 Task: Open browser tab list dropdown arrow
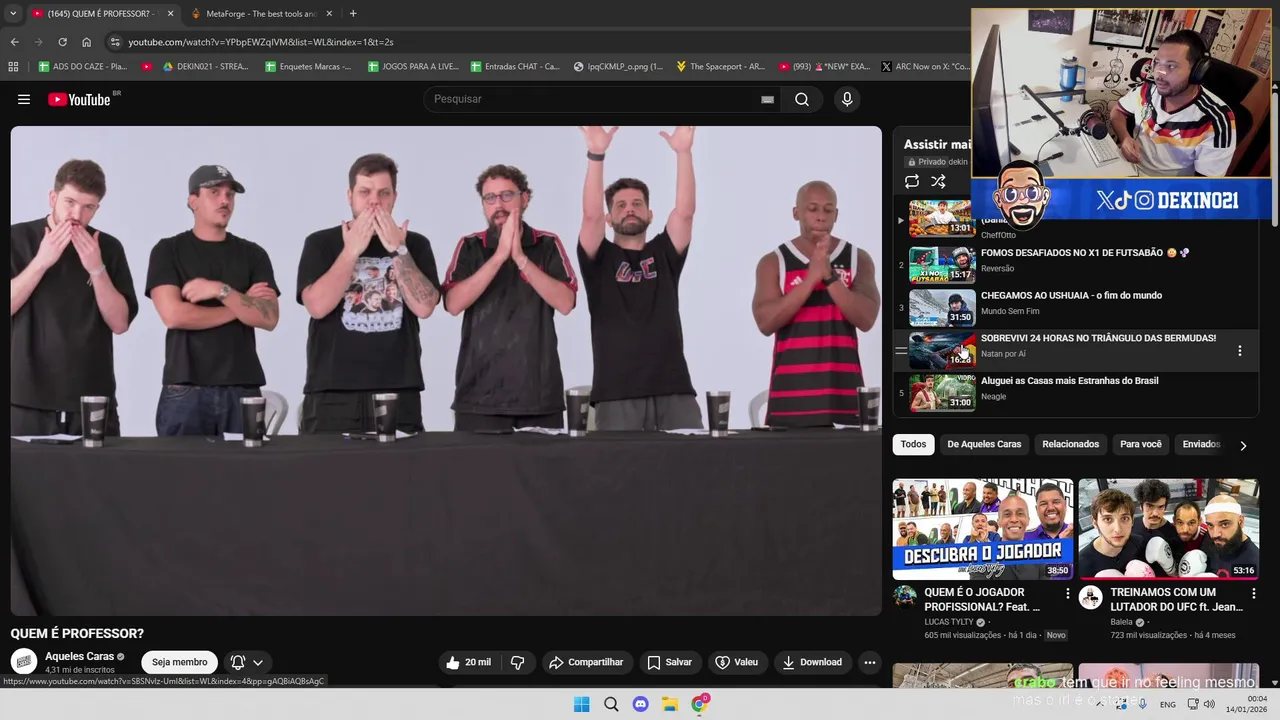[13, 13]
